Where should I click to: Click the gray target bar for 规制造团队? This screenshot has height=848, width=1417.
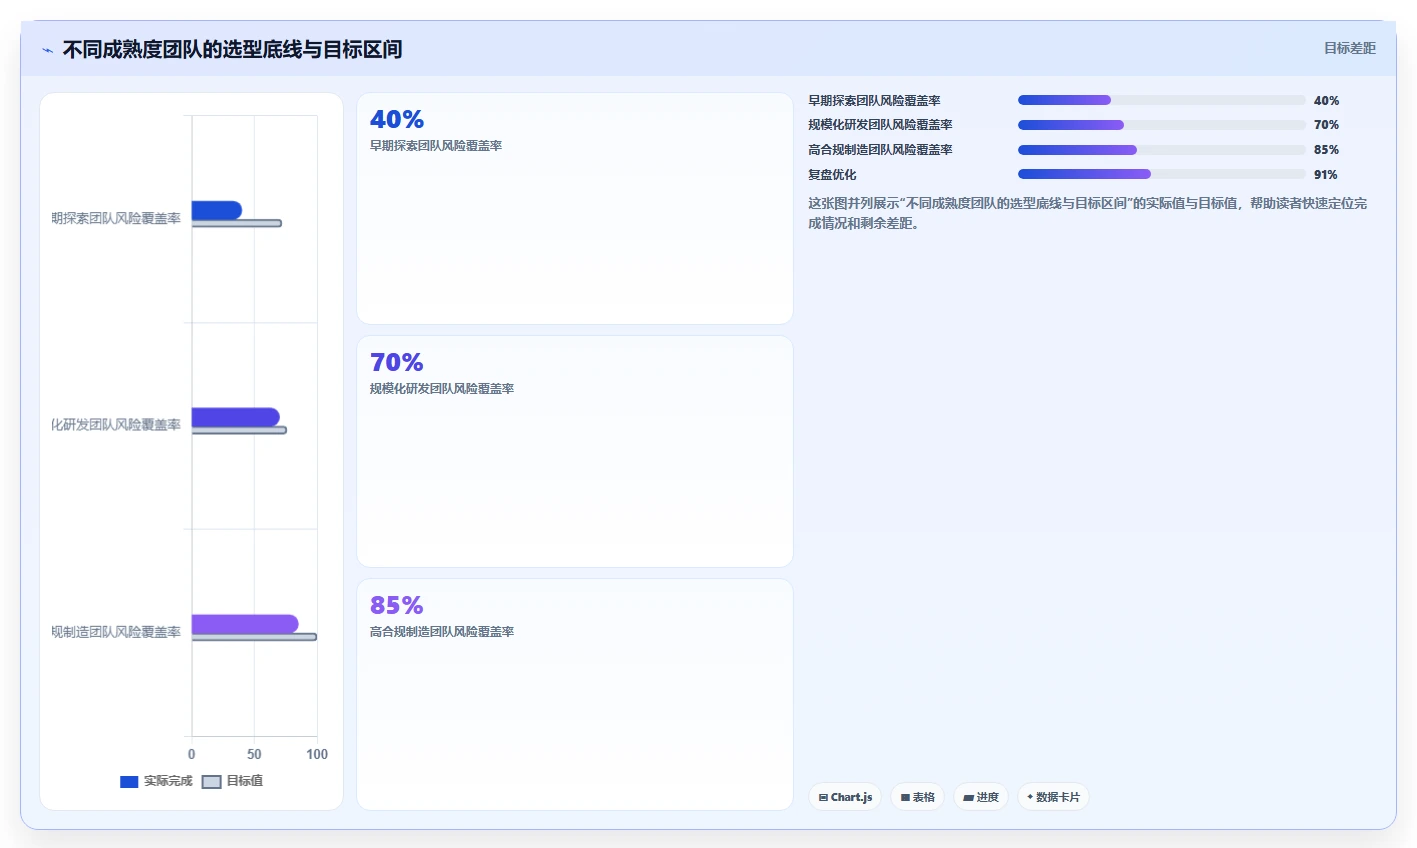coord(254,637)
